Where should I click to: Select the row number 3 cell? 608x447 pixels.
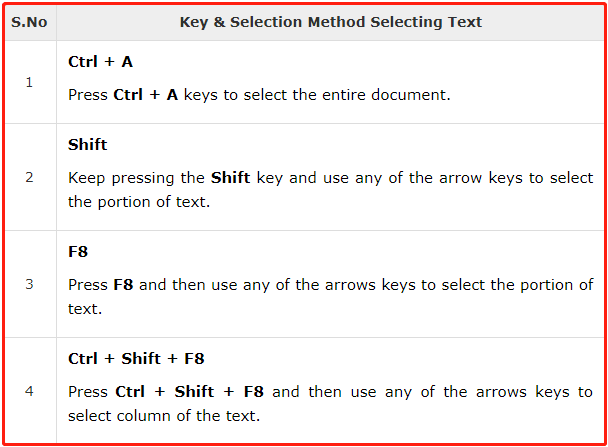click(x=29, y=285)
